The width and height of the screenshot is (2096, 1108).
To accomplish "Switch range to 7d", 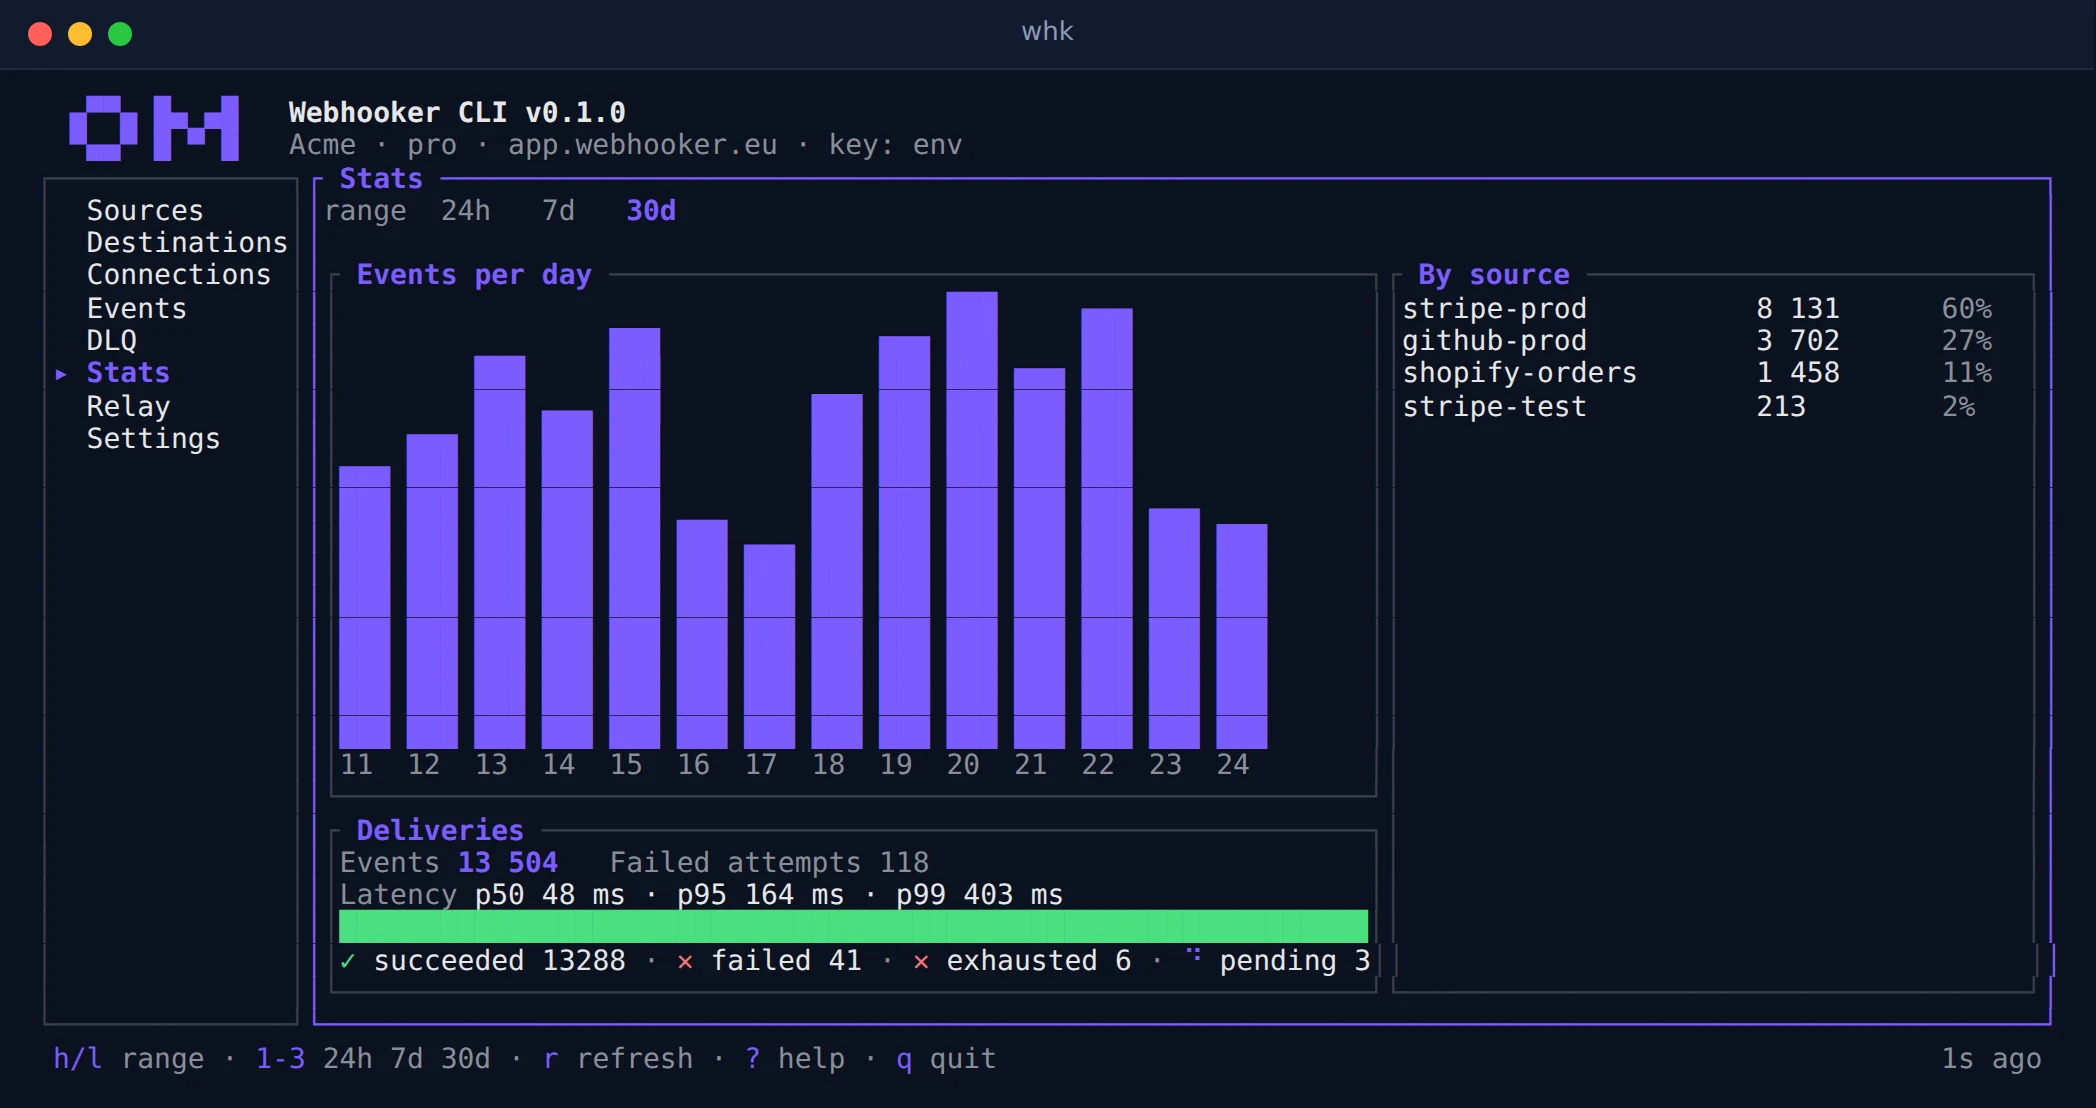I will 558,210.
